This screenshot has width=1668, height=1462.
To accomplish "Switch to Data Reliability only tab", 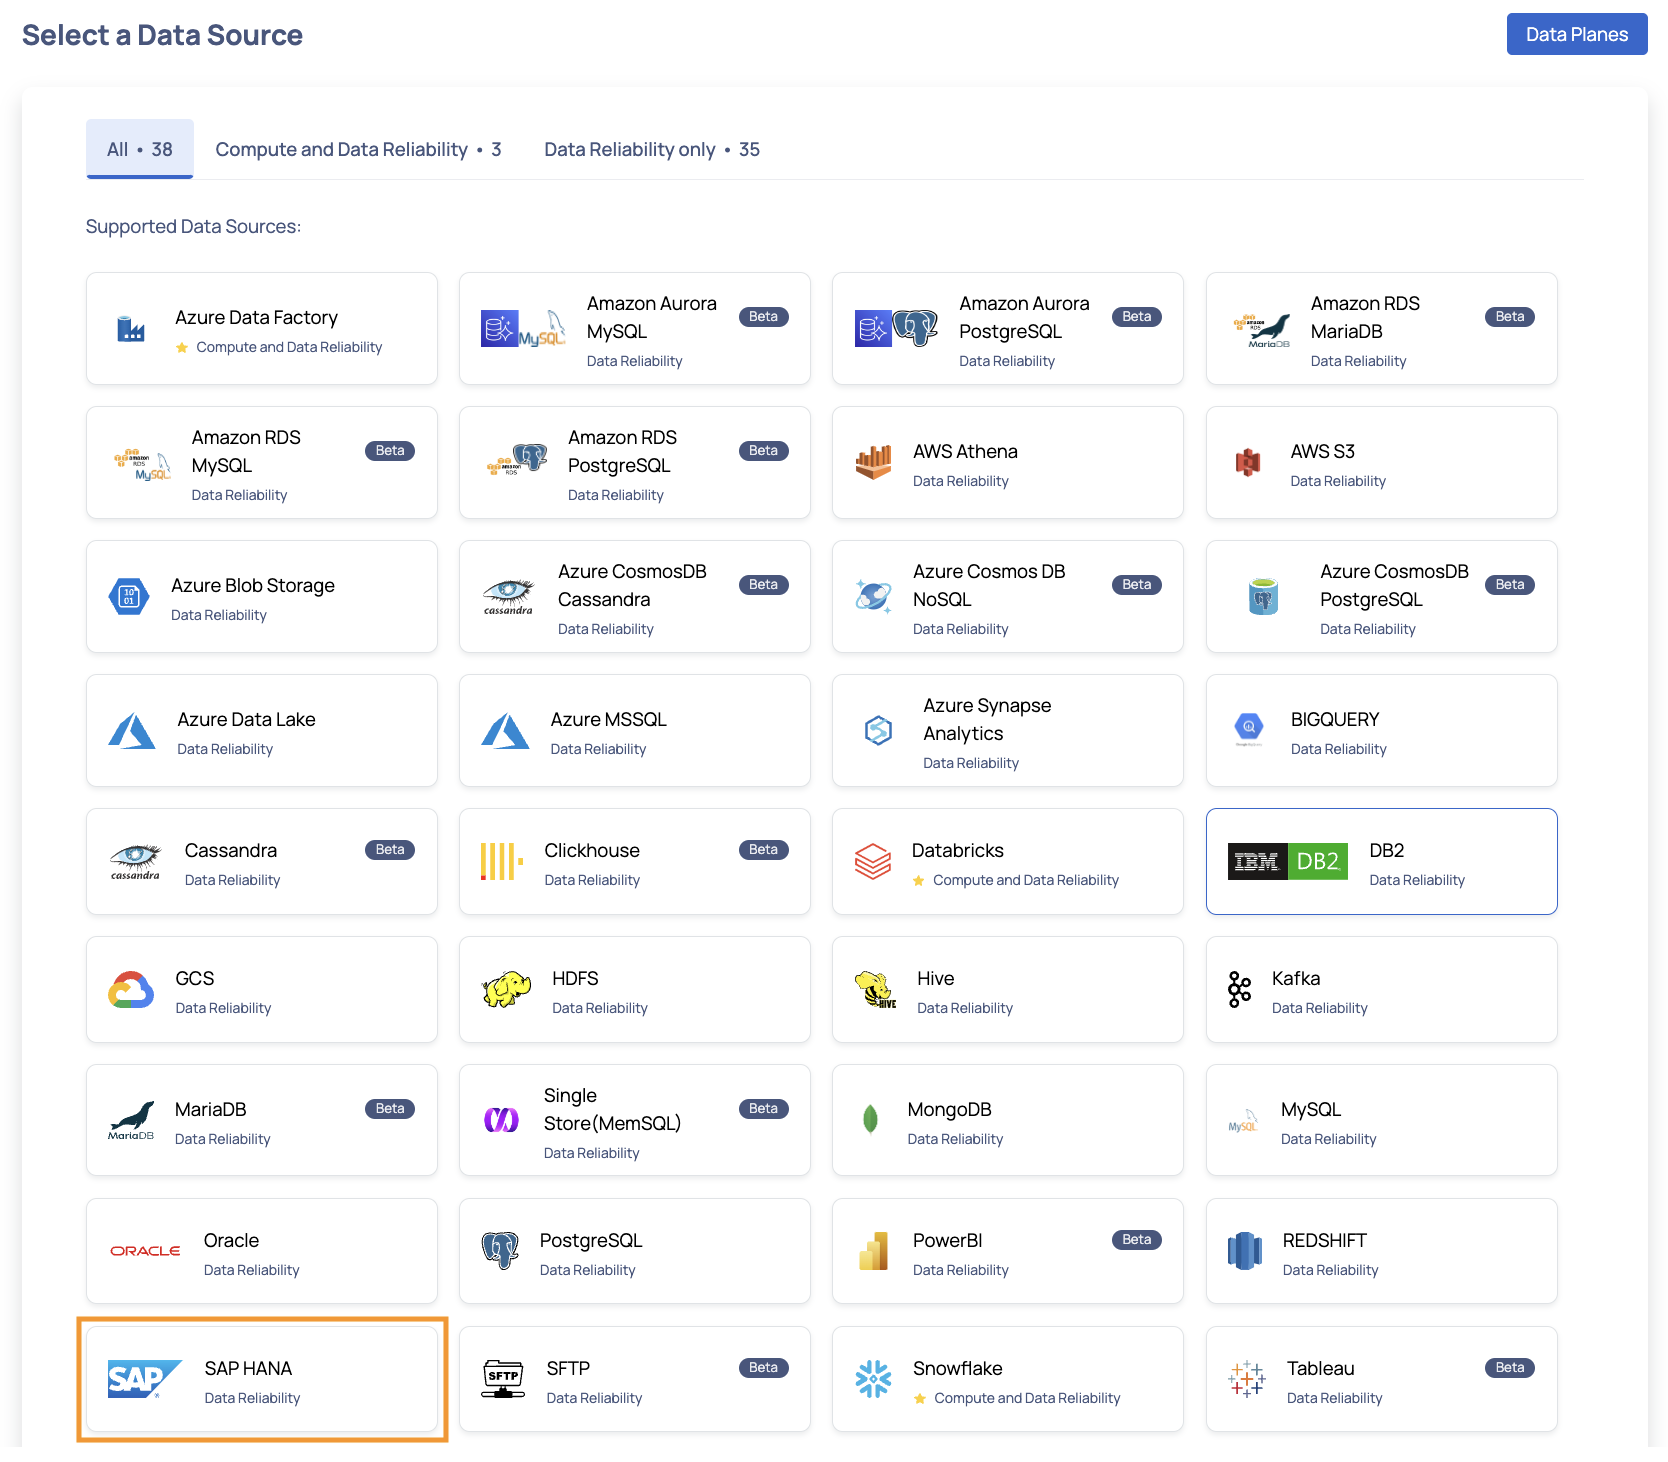I will 652,149.
